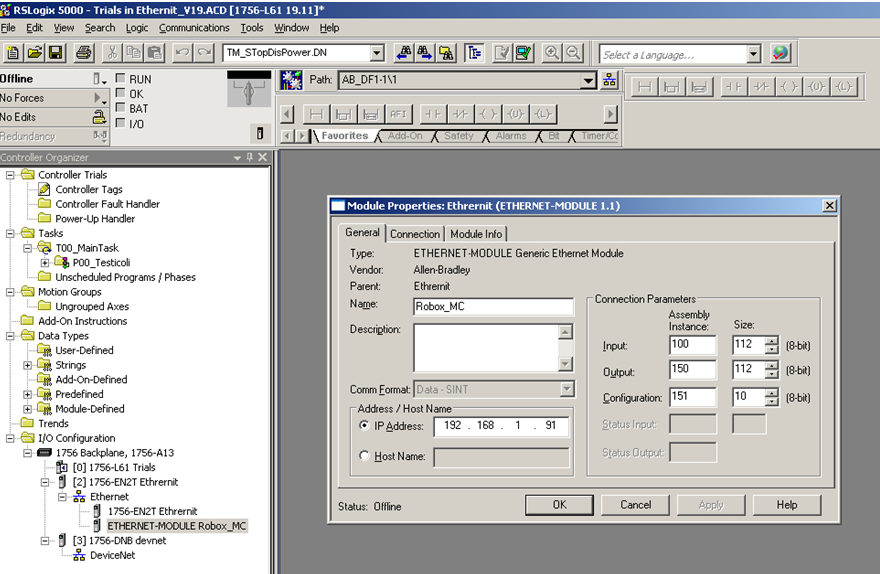
Task: Click the Find Previous binoculars icon
Action: tap(404, 53)
